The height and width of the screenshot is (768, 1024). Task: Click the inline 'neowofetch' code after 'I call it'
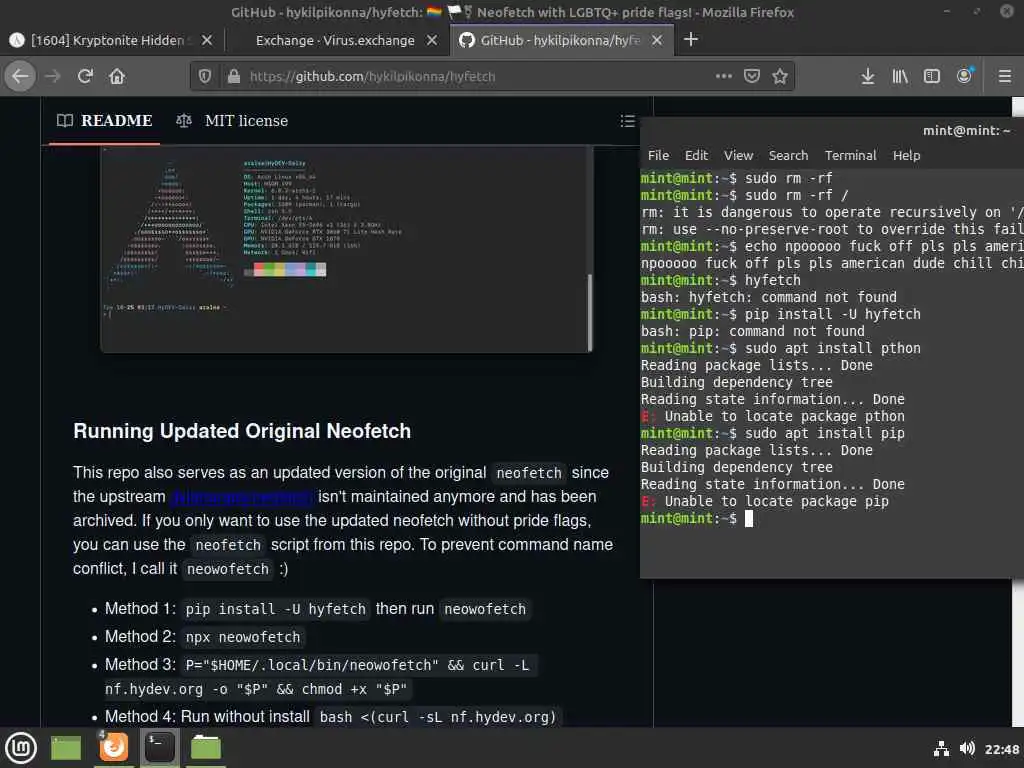[x=227, y=569]
